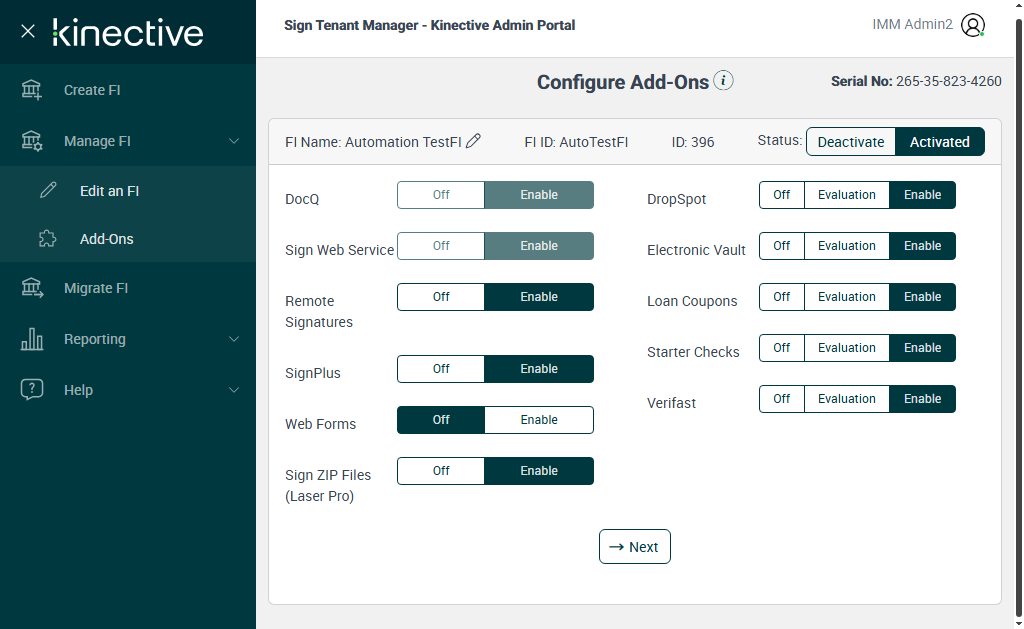Click the IMM Admin2 username
This screenshot has height=629, width=1024.
tap(912, 24)
